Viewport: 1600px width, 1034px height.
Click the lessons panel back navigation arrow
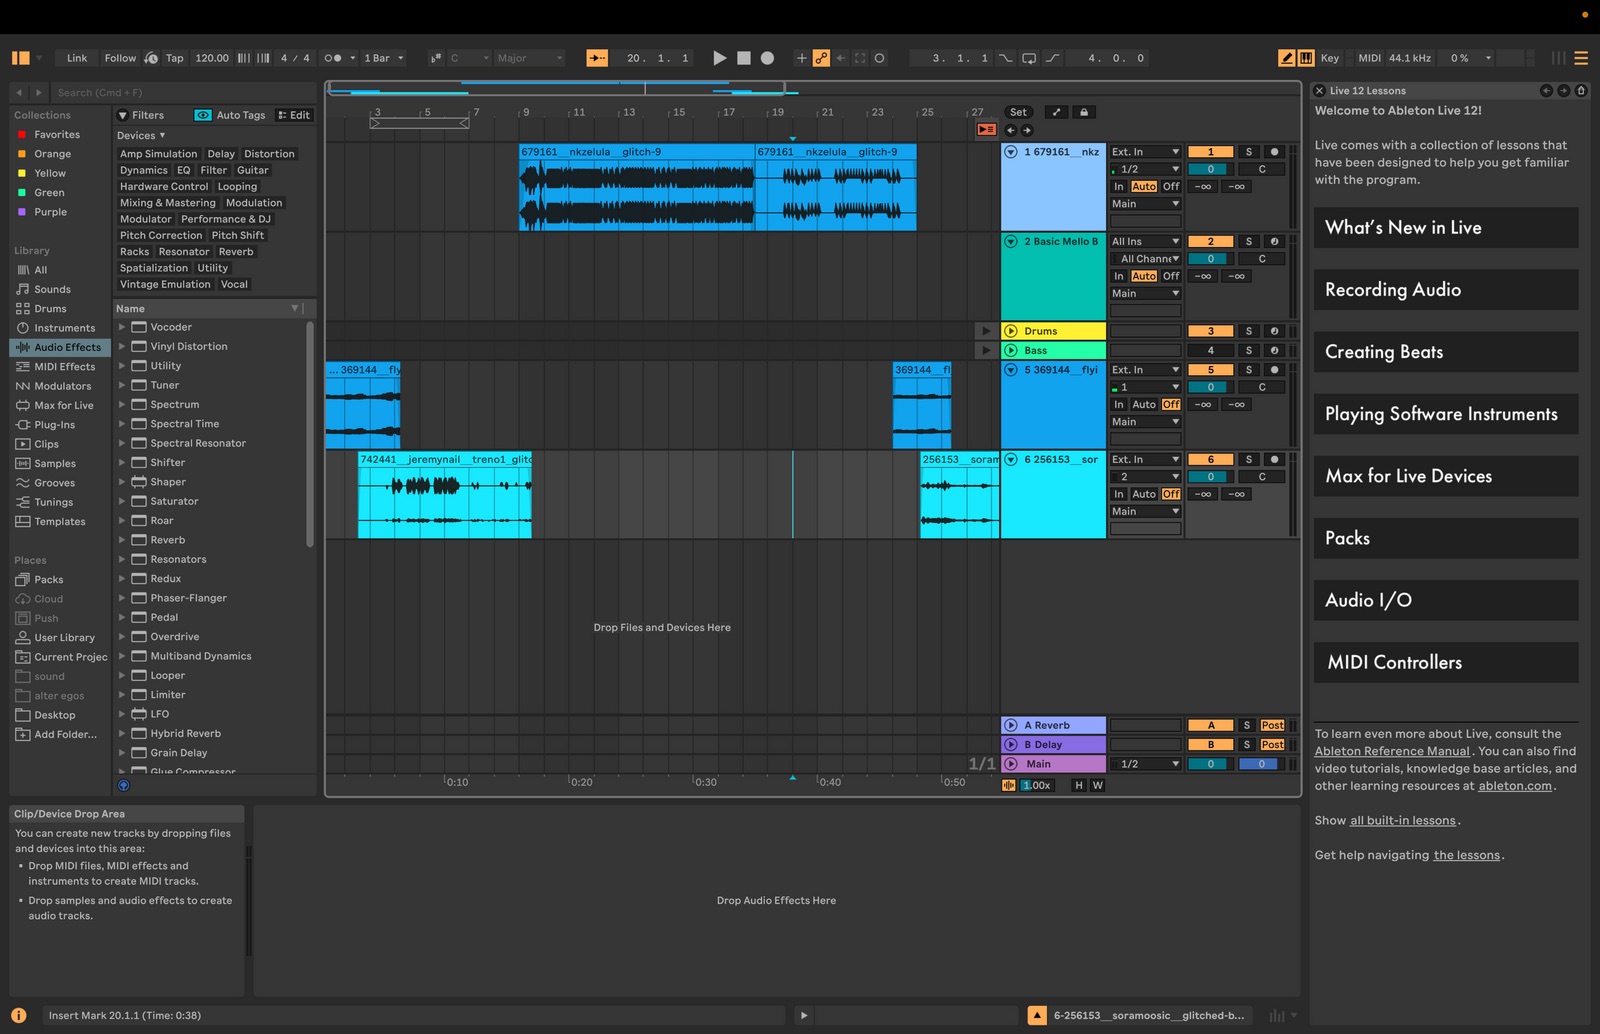tap(1546, 90)
